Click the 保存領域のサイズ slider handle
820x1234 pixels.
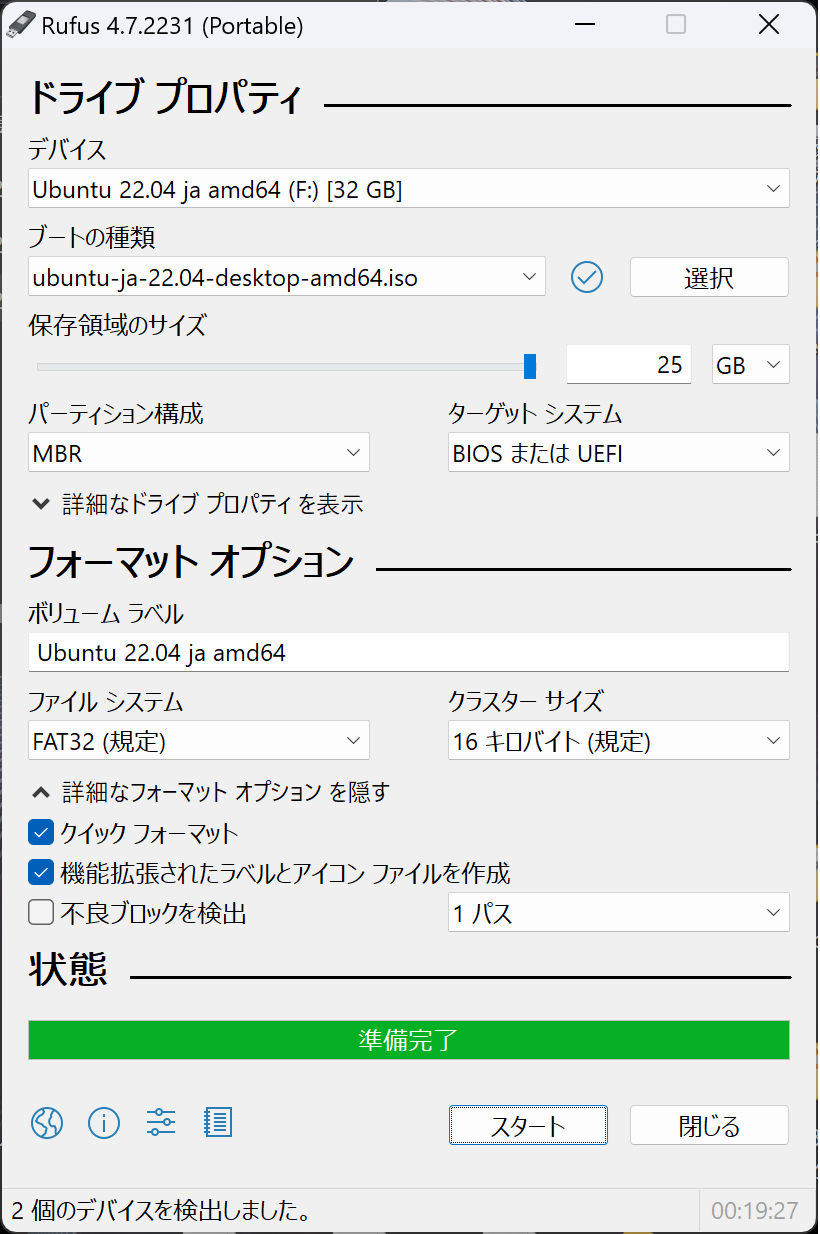coord(530,366)
